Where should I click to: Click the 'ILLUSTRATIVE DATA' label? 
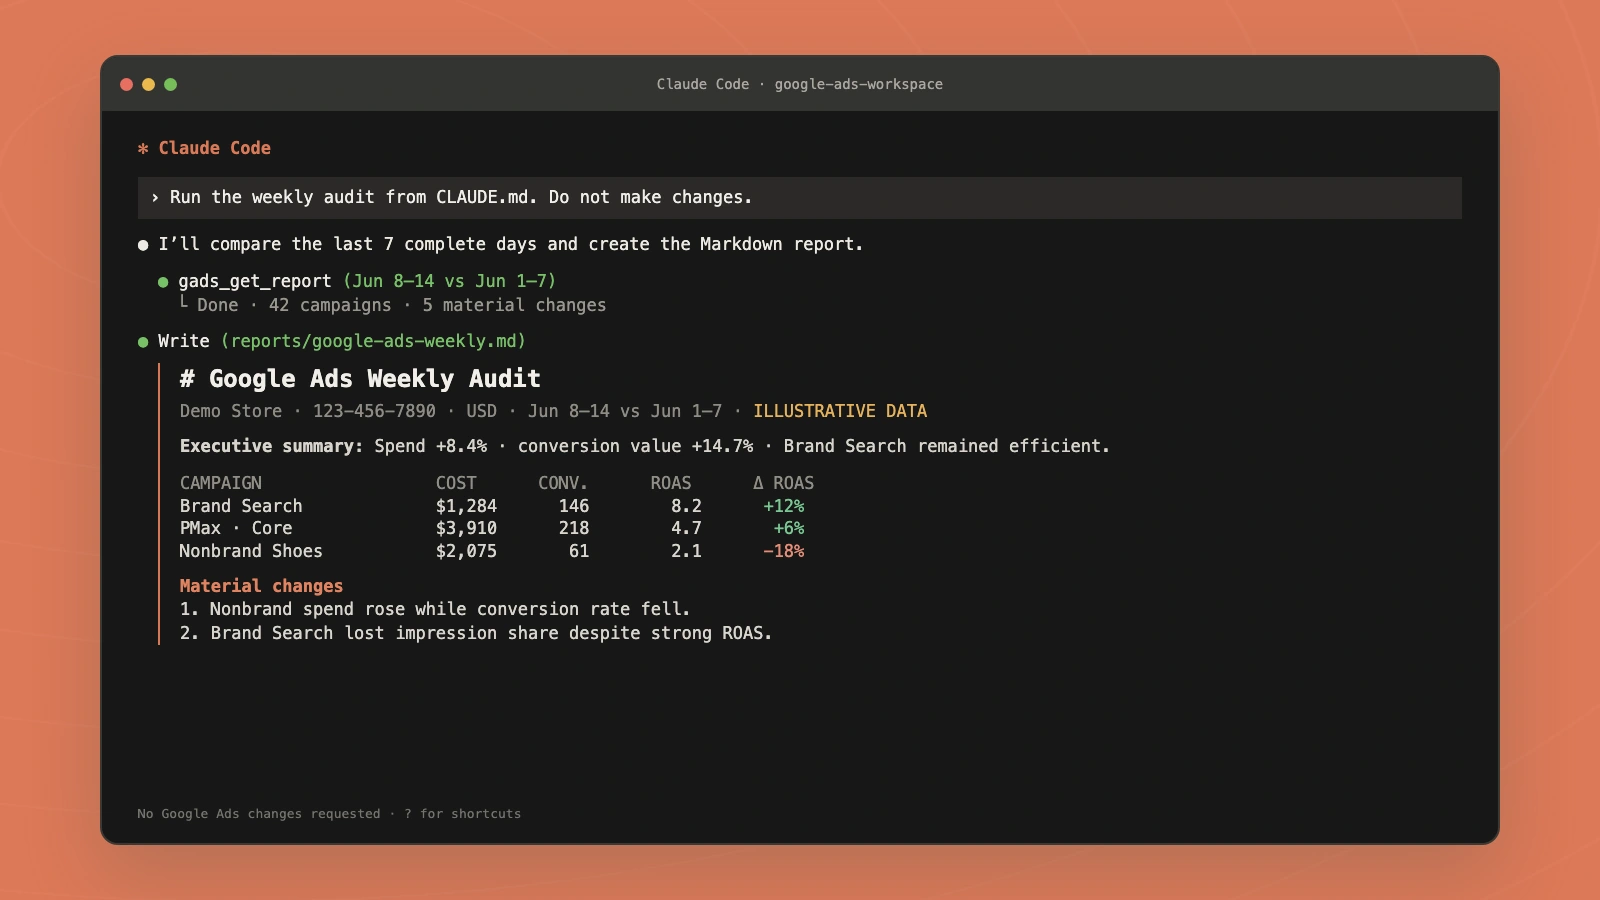pos(840,411)
